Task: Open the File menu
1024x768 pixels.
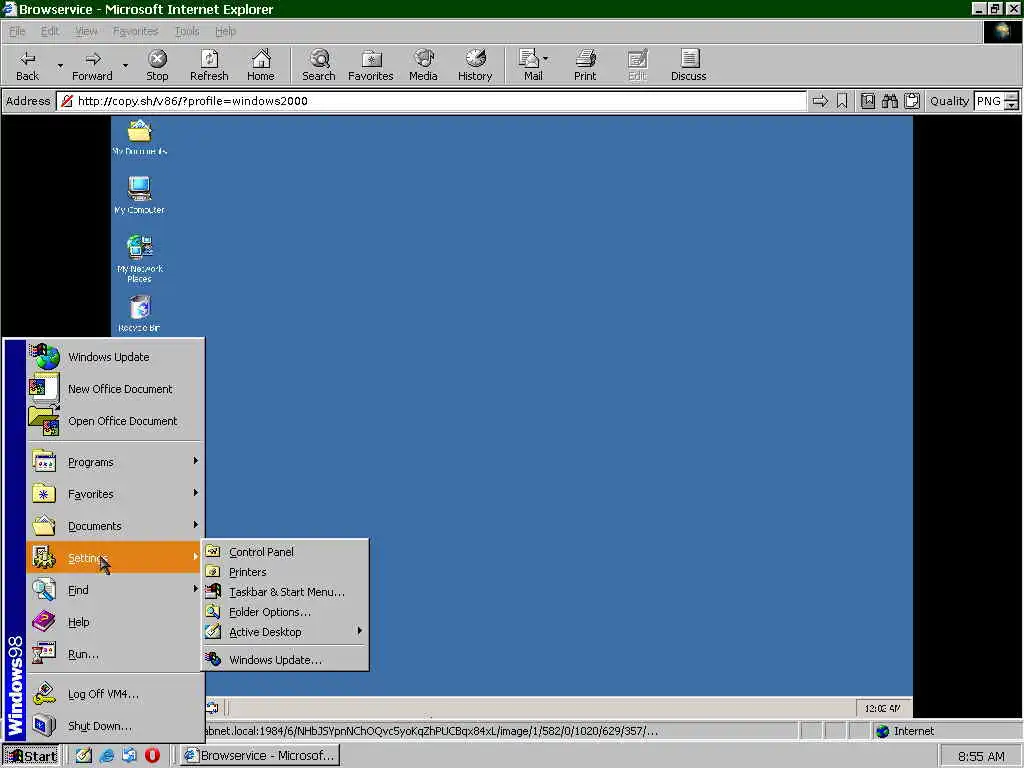Action: [x=17, y=31]
